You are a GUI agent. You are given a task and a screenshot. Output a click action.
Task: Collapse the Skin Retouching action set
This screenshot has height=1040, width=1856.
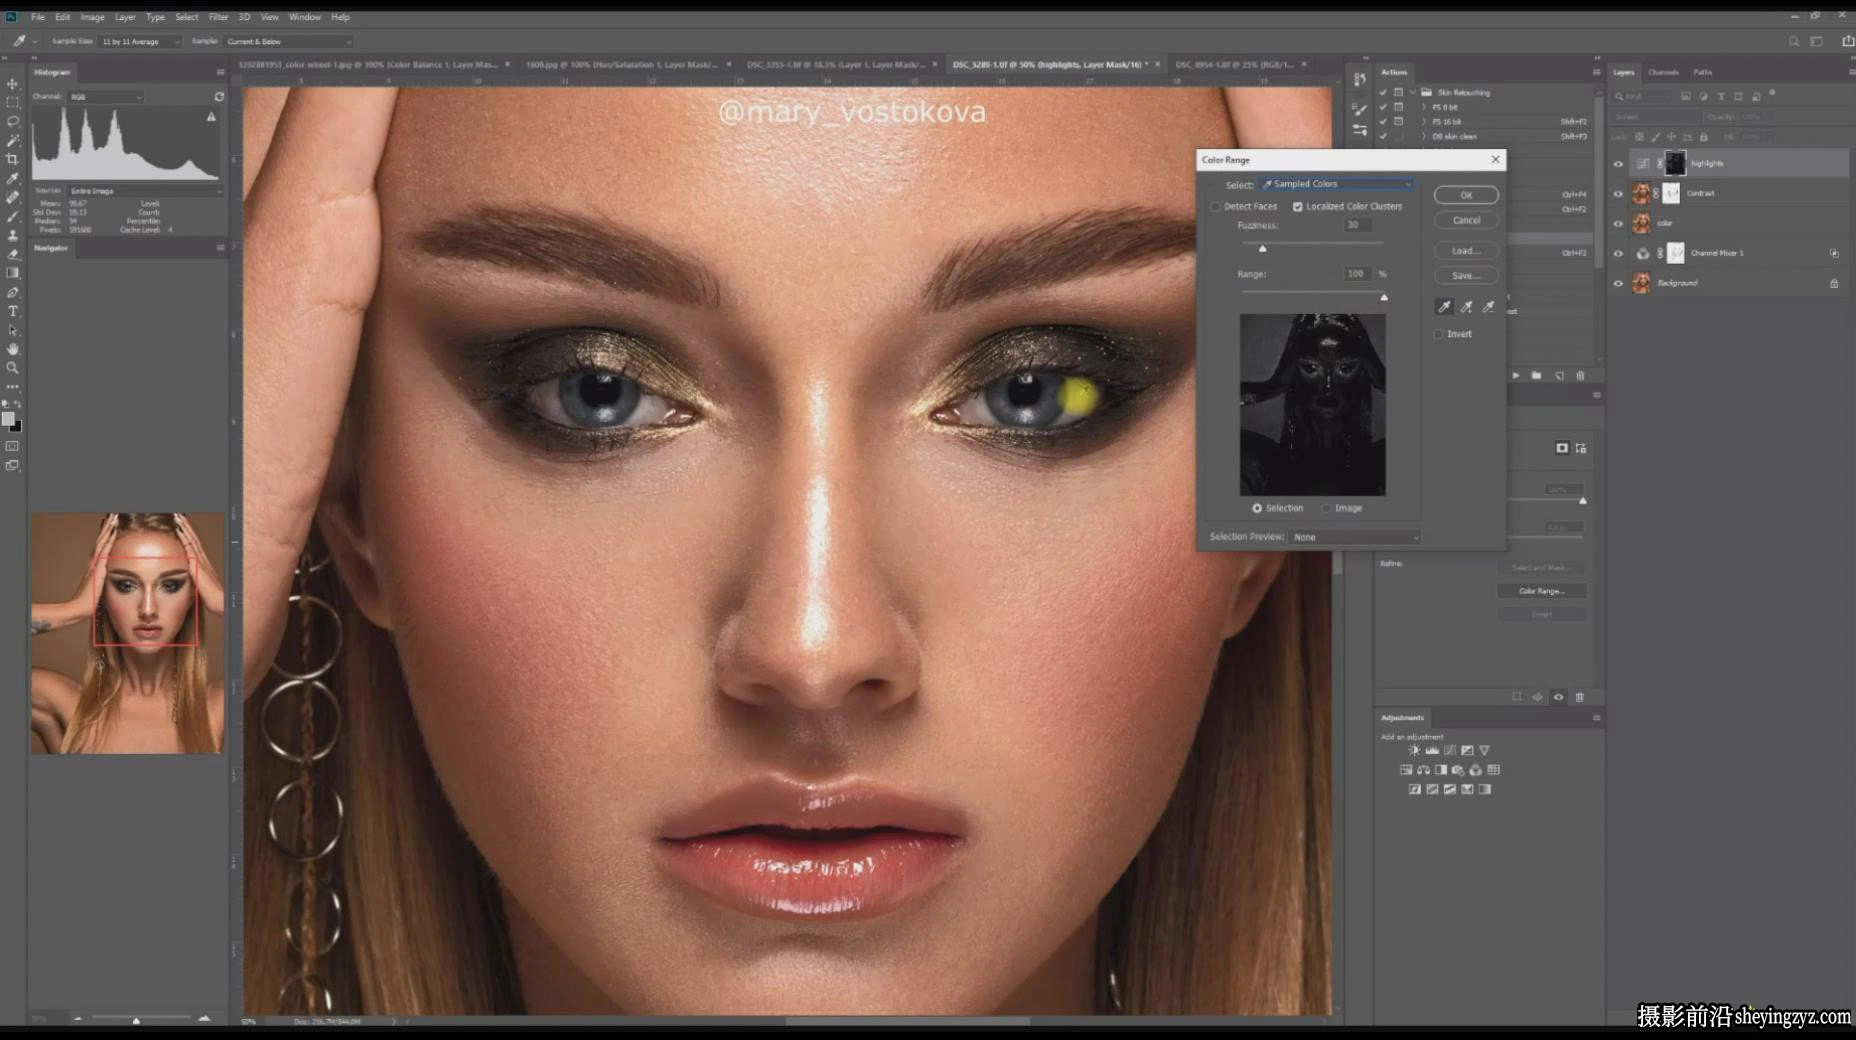[1412, 92]
